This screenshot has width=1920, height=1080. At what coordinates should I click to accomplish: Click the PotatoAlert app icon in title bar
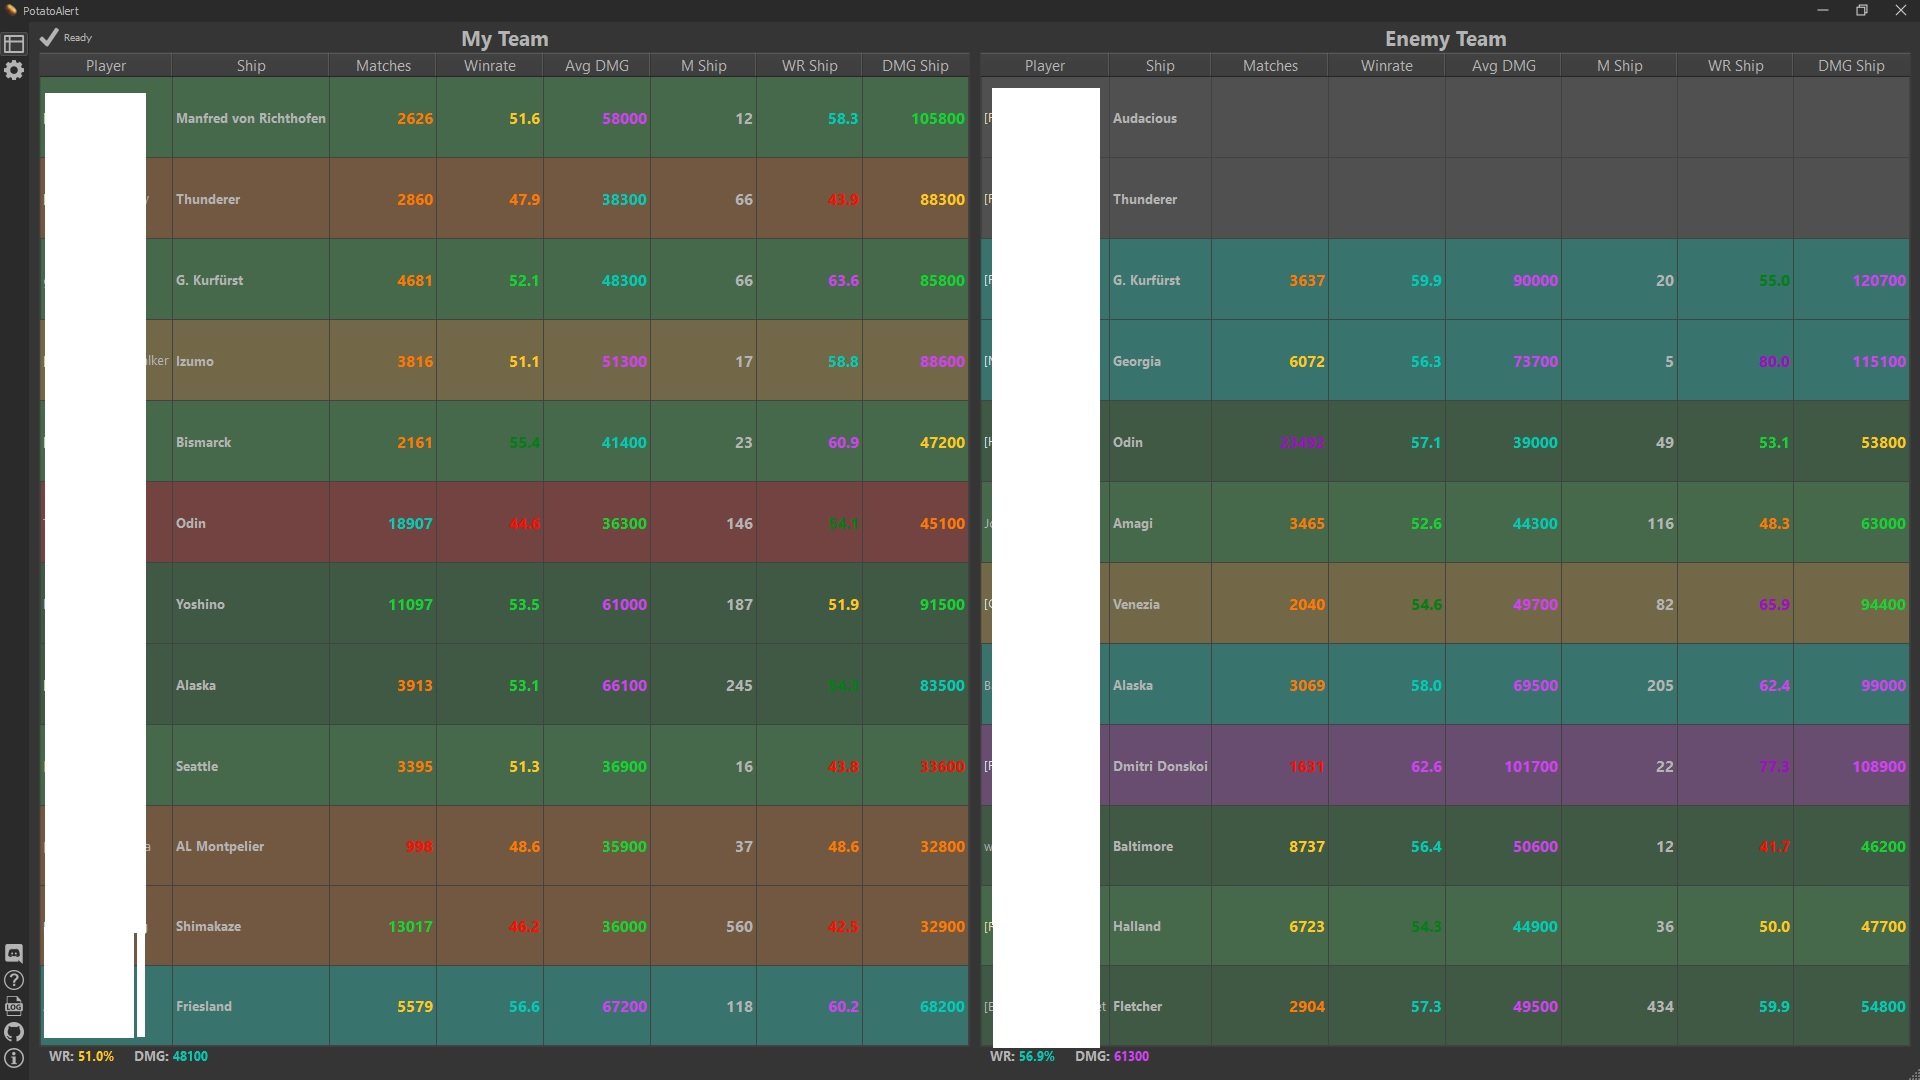(x=11, y=10)
